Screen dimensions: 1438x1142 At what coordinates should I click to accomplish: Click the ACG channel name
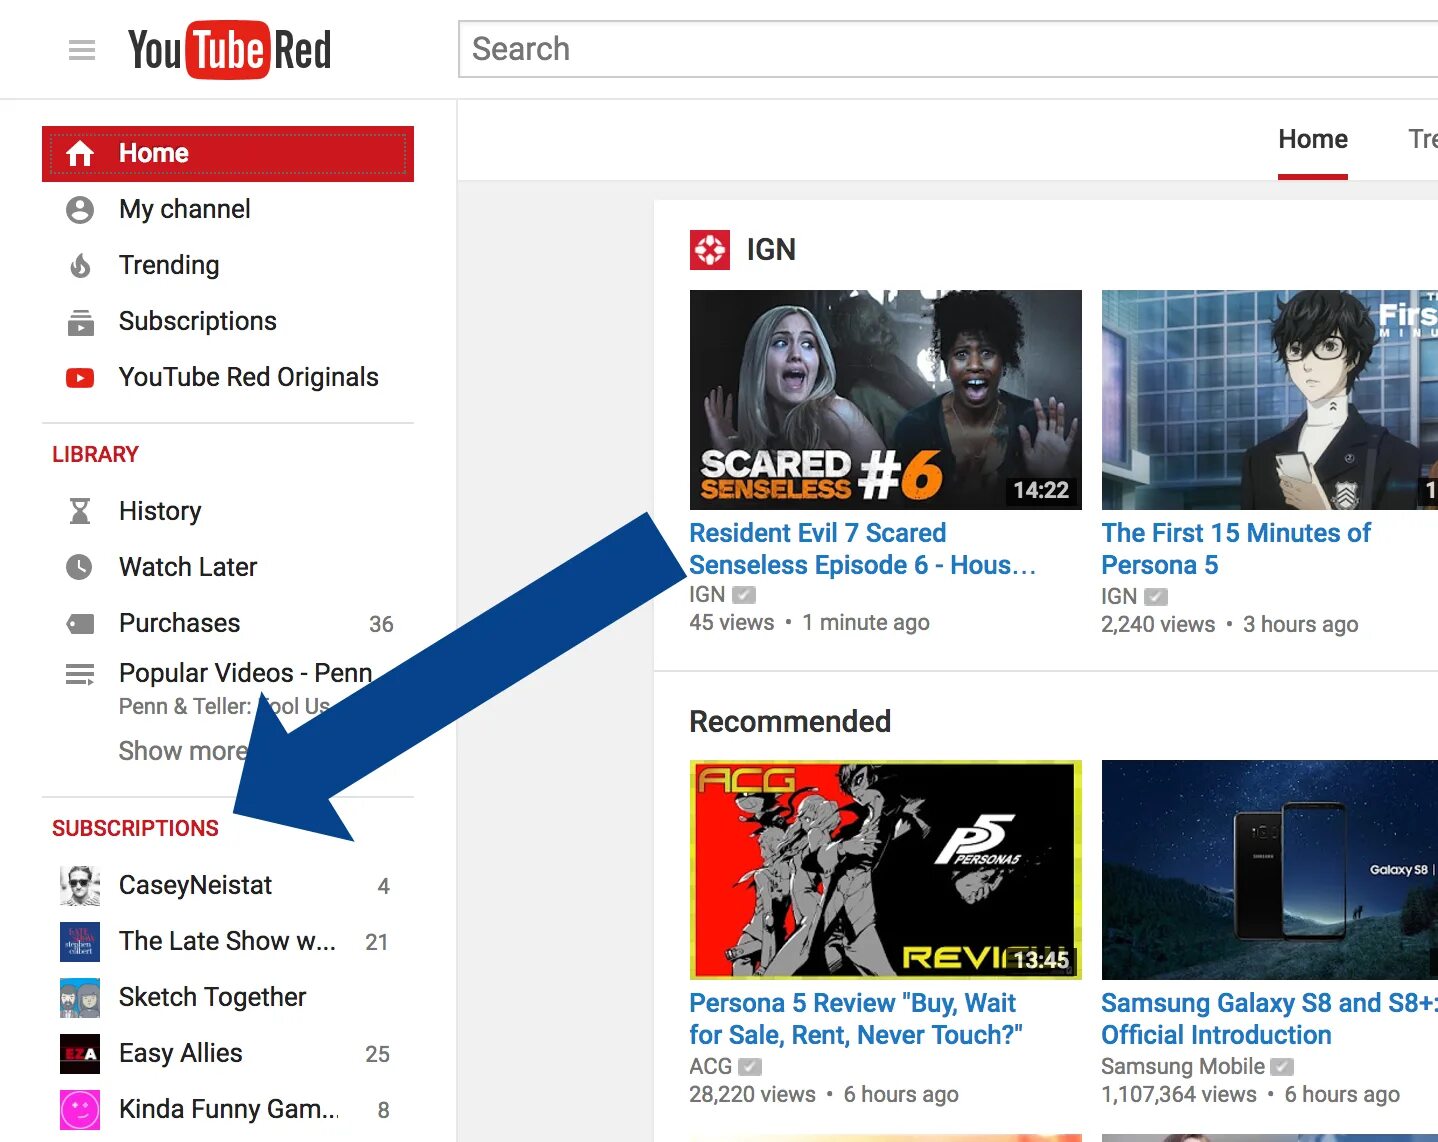pyautogui.click(x=711, y=1067)
